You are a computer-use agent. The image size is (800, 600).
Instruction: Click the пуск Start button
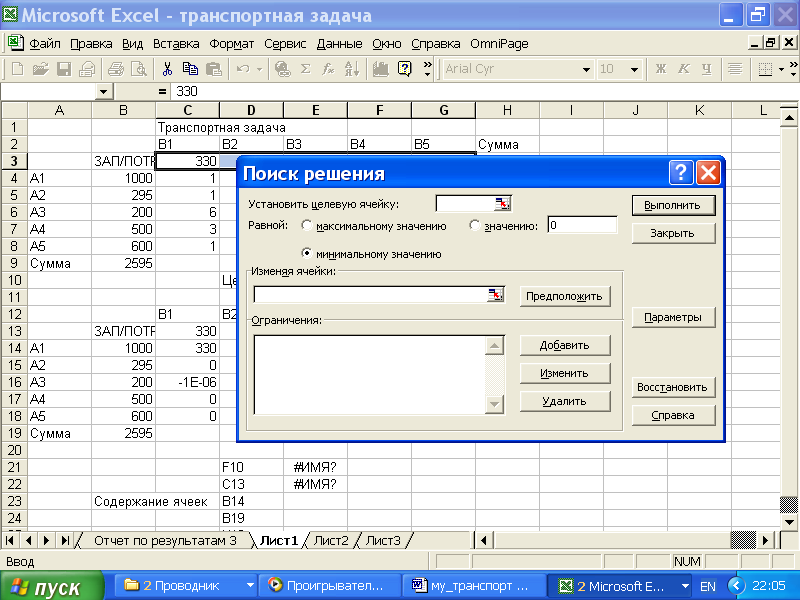(x=52, y=586)
